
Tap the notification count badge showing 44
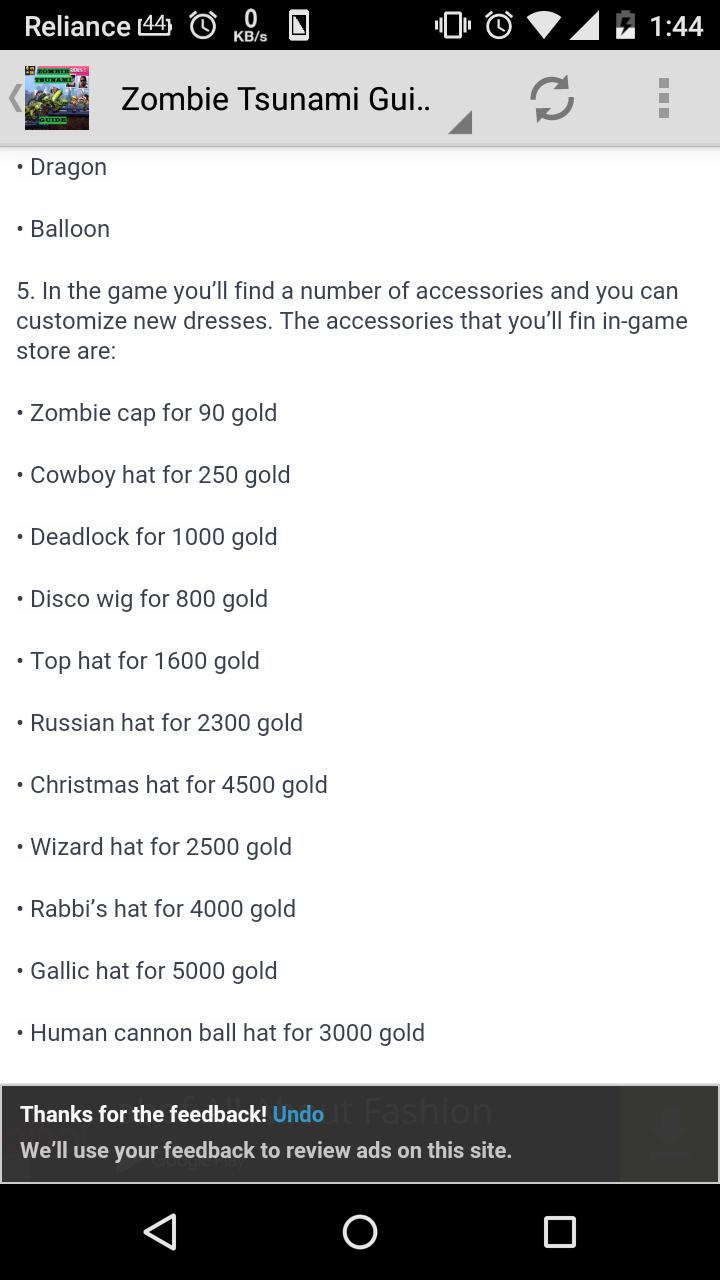[152, 22]
